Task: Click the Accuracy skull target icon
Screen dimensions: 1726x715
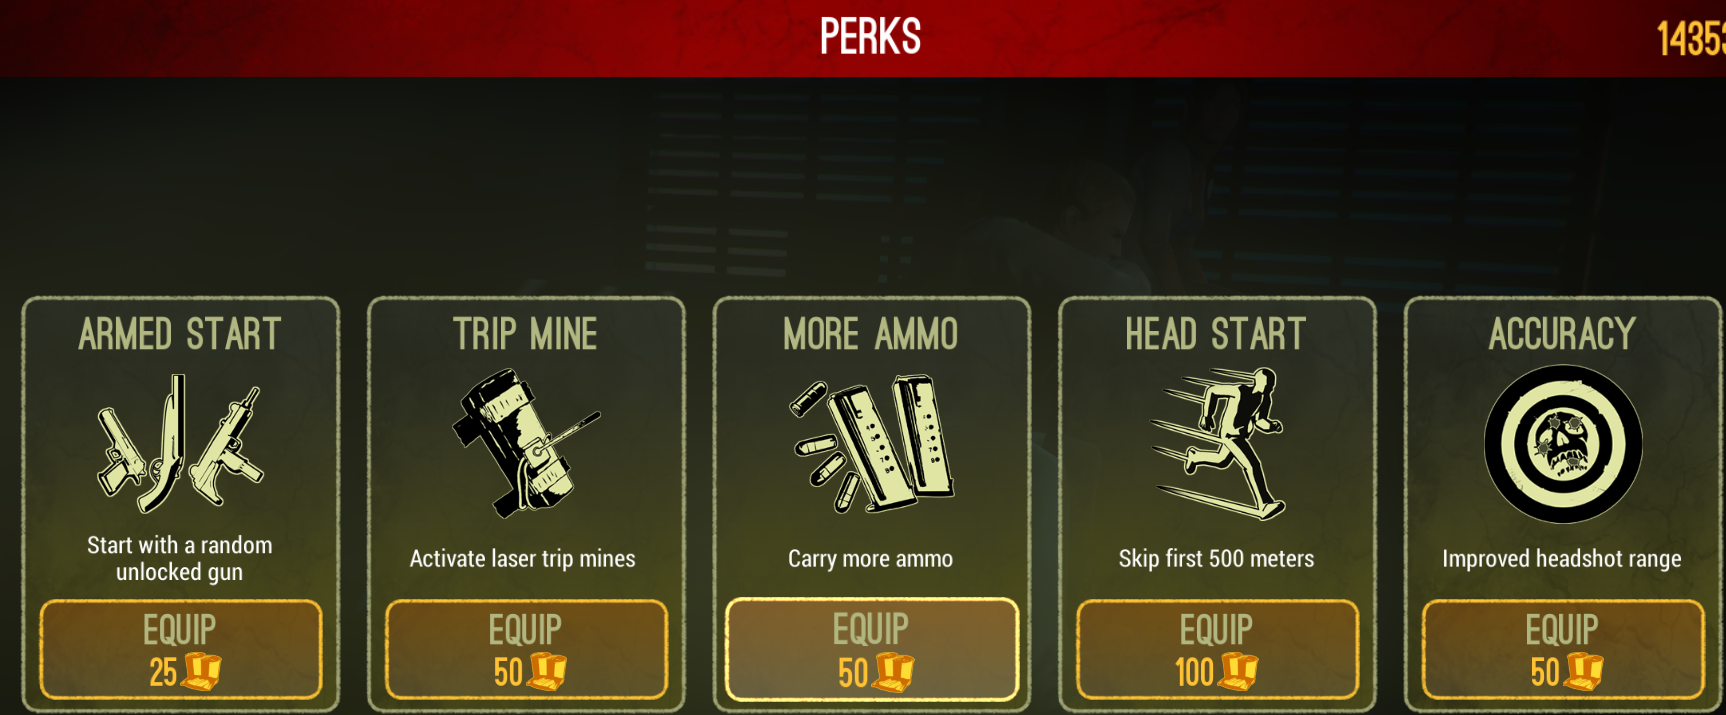Action: click(x=1562, y=444)
